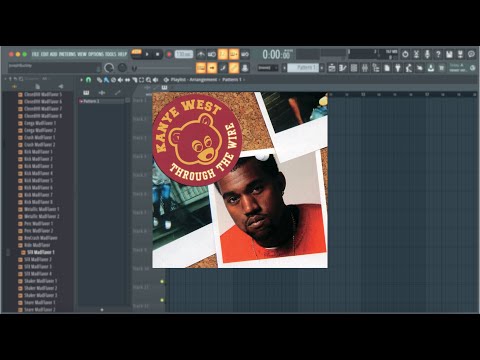This screenshot has height=360, width=480.
Task: Open the snap (none) dropdown
Action: (268, 68)
